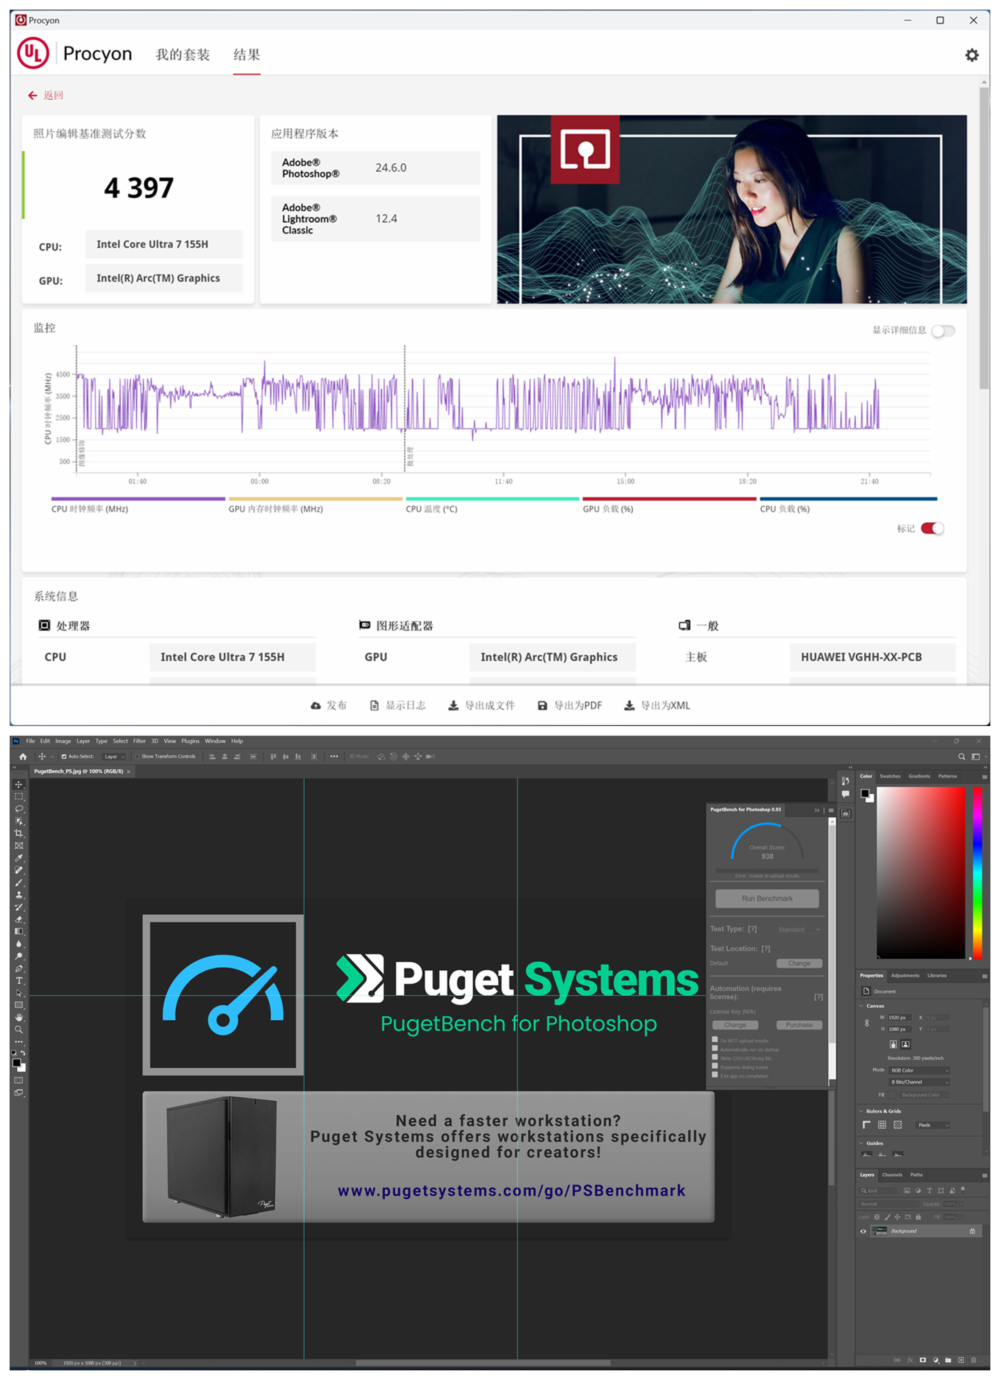Click the rainbow hue slider strip
This screenshot has height=1379, width=1000.
(977, 873)
